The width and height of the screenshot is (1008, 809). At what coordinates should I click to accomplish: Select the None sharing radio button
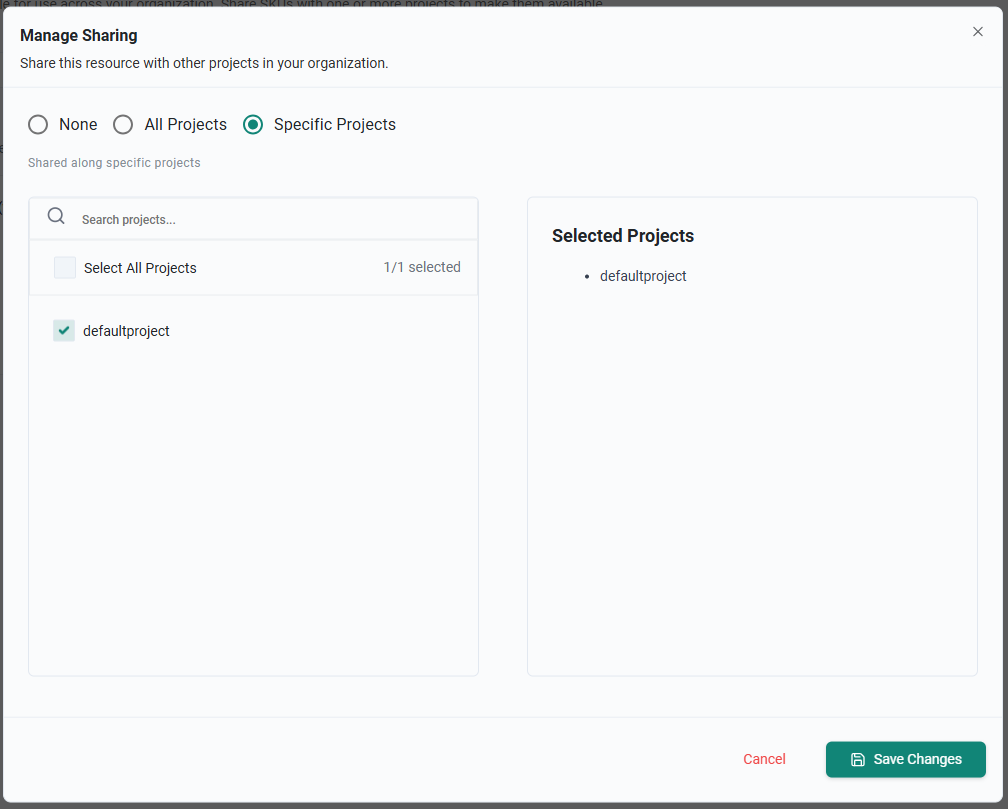[38, 125]
